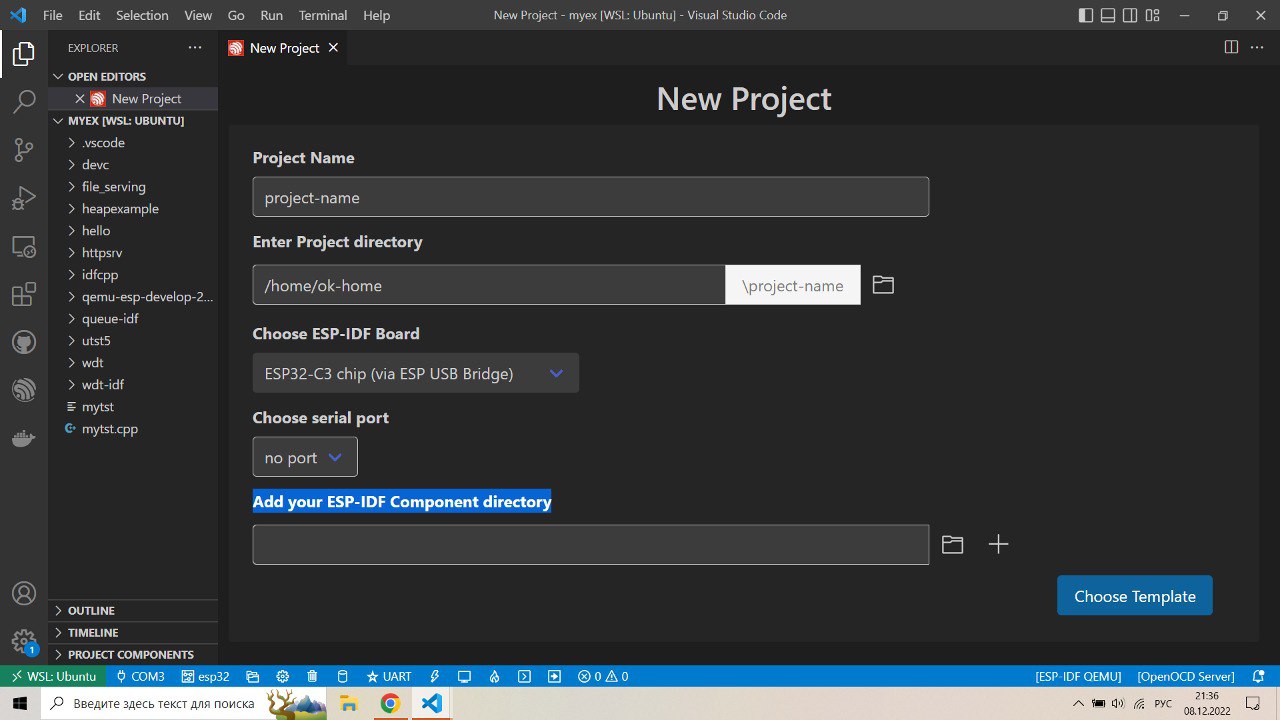Toggle the bottom panel layout
Image resolution: width=1280 pixels, height=720 pixels.
pos(1108,15)
